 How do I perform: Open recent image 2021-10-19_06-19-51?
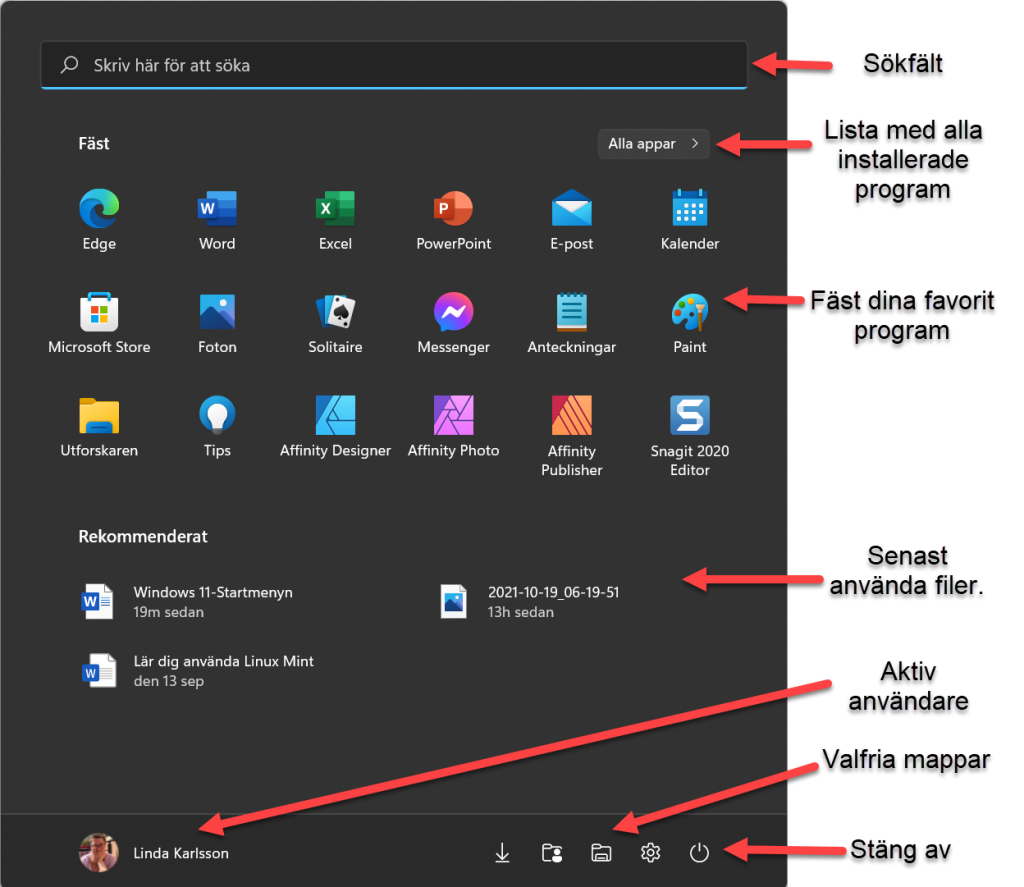tap(529, 602)
